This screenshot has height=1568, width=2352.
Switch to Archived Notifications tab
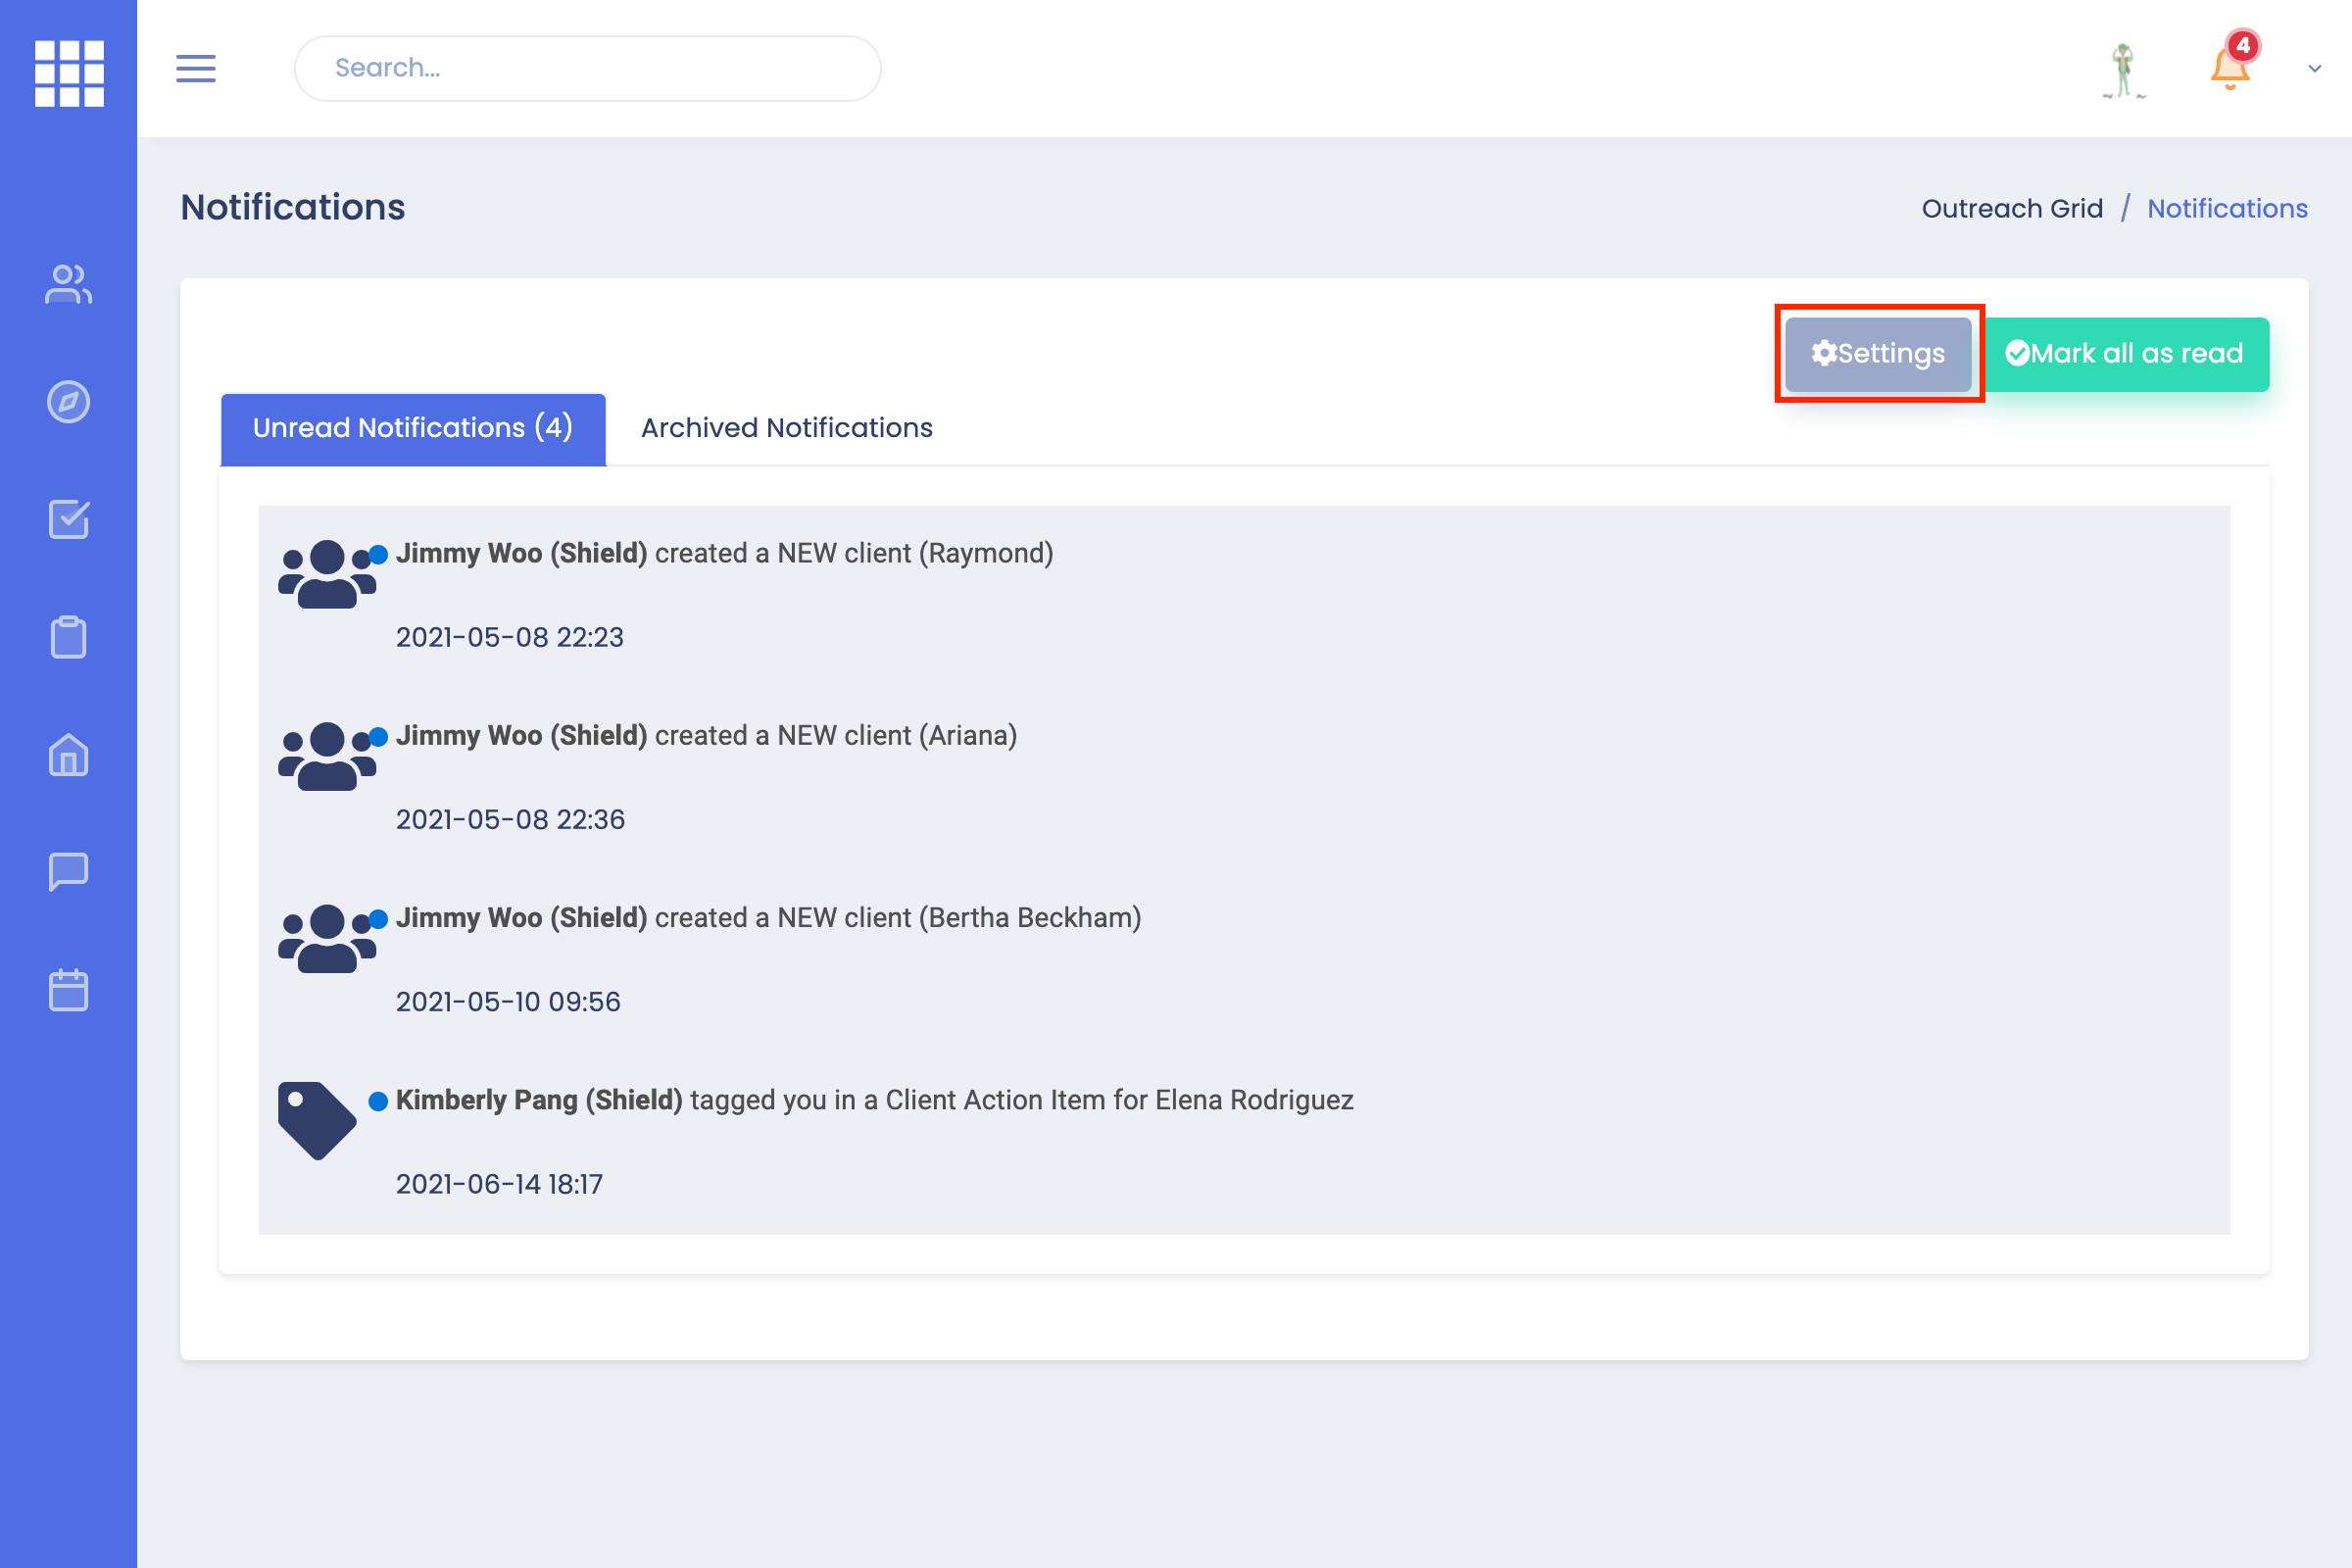pyautogui.click(x=786, y=428)
